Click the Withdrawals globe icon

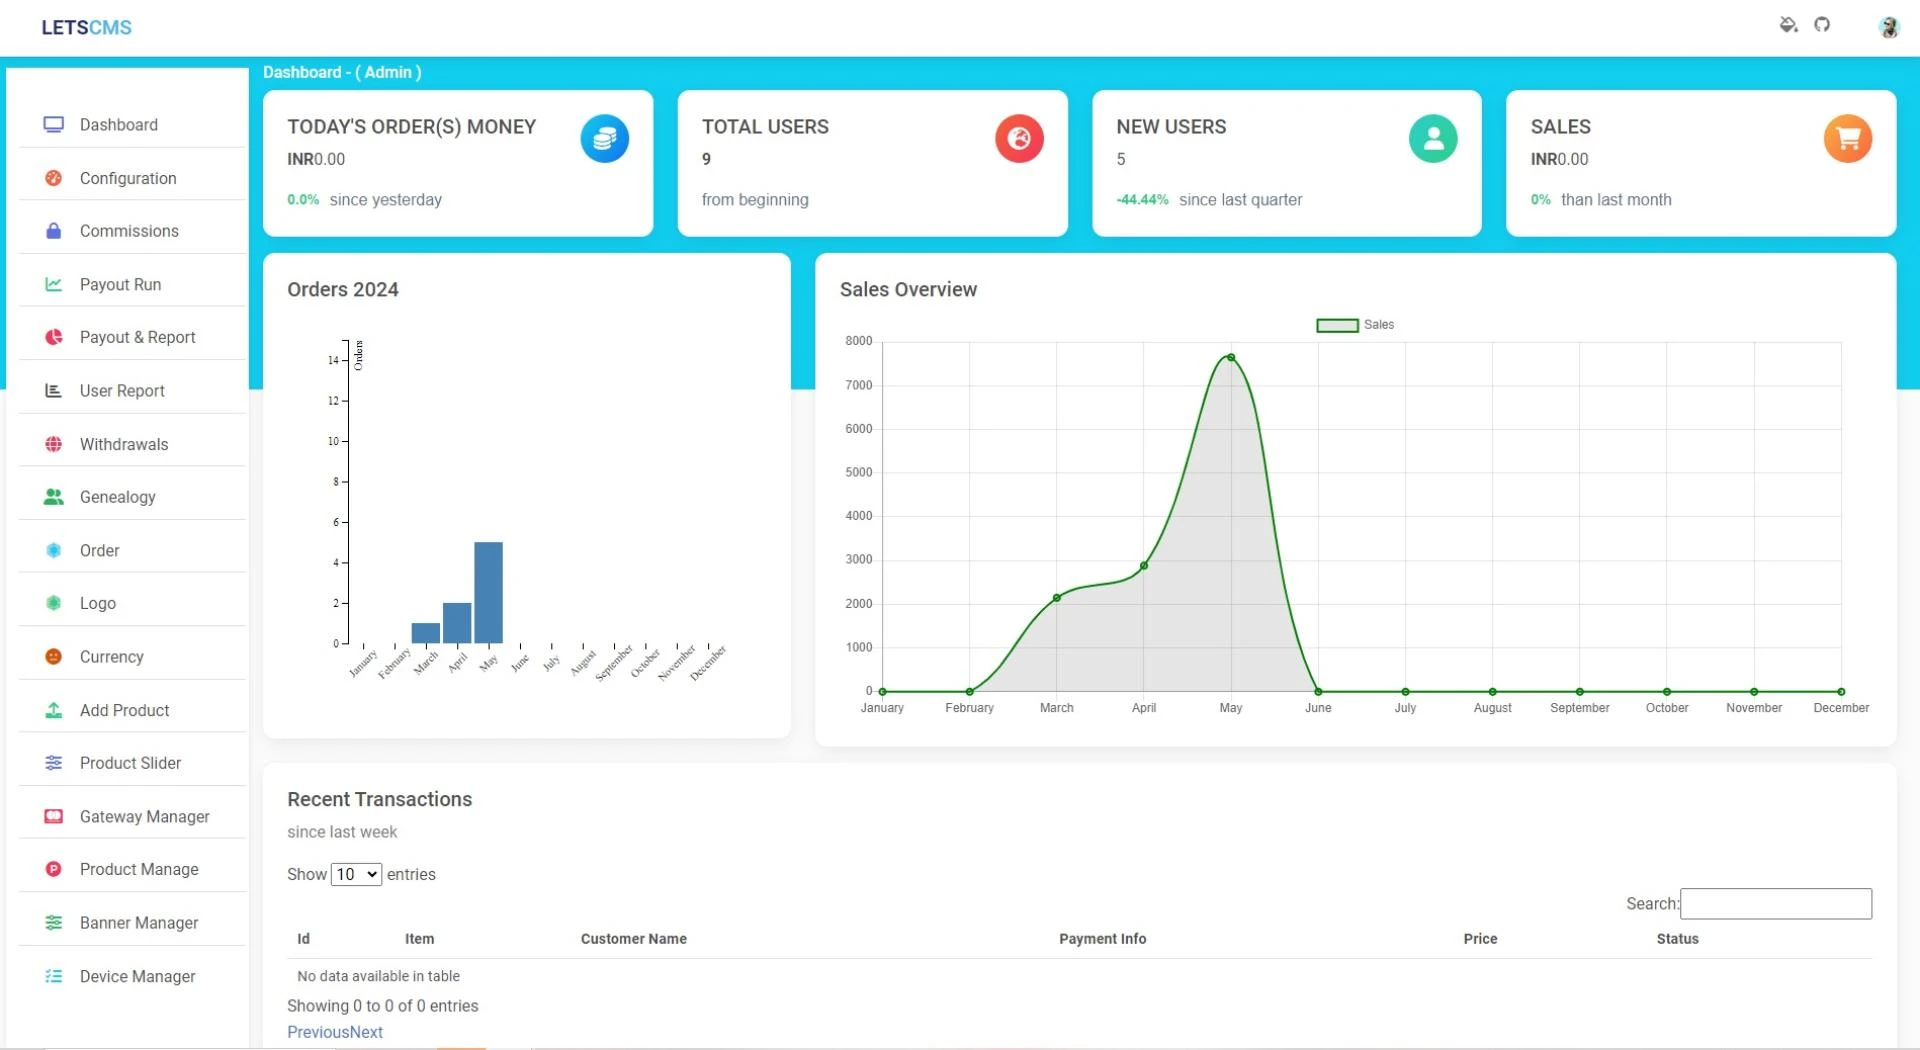pyautogui.click(x=54, y=444)
